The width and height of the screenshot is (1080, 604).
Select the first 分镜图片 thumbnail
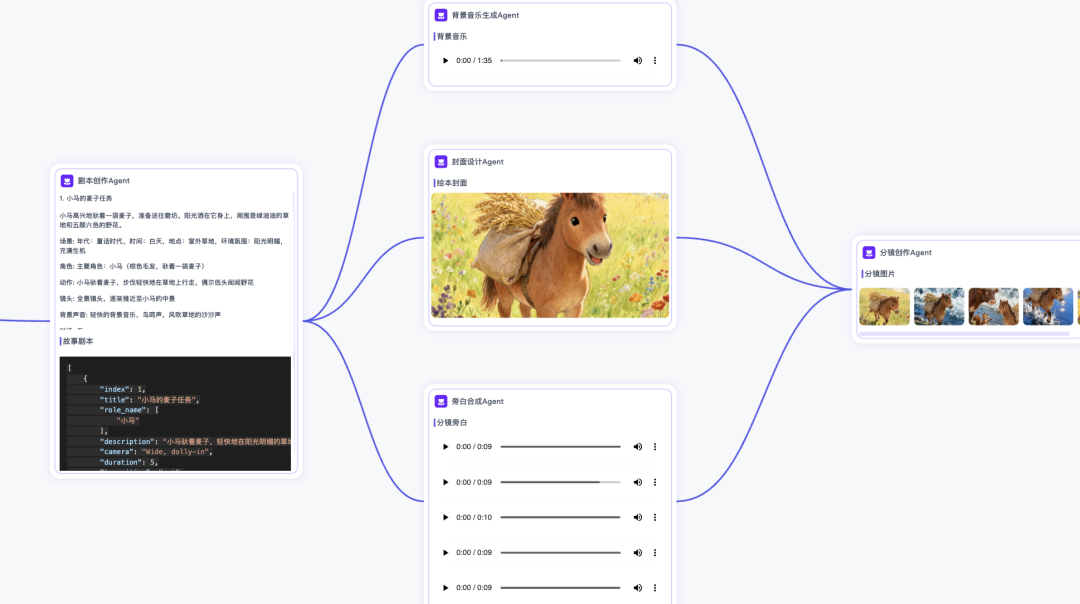(884, 307)
